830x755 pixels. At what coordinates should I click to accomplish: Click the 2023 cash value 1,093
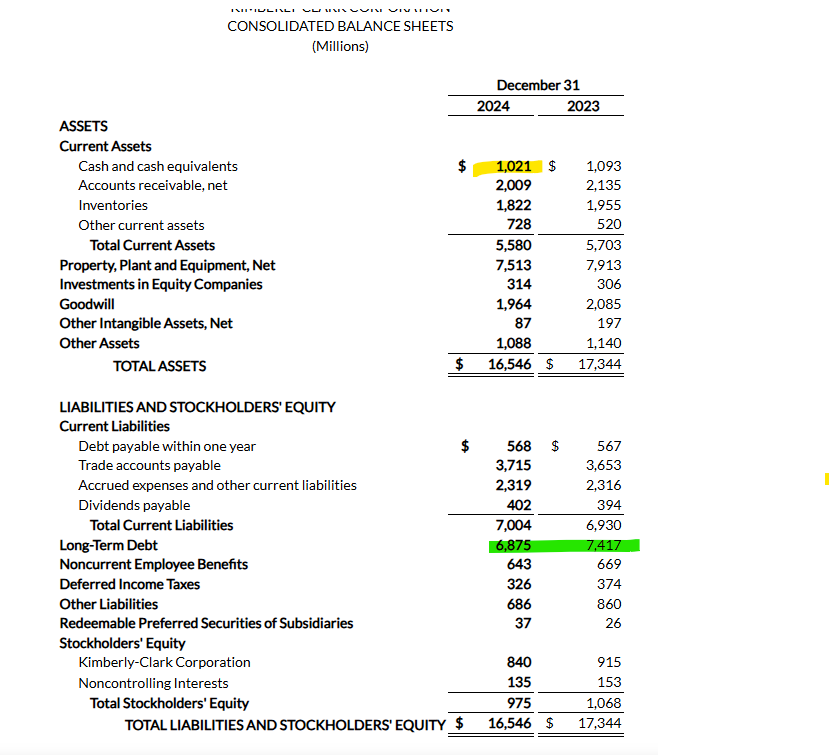(x=603, y=166)
